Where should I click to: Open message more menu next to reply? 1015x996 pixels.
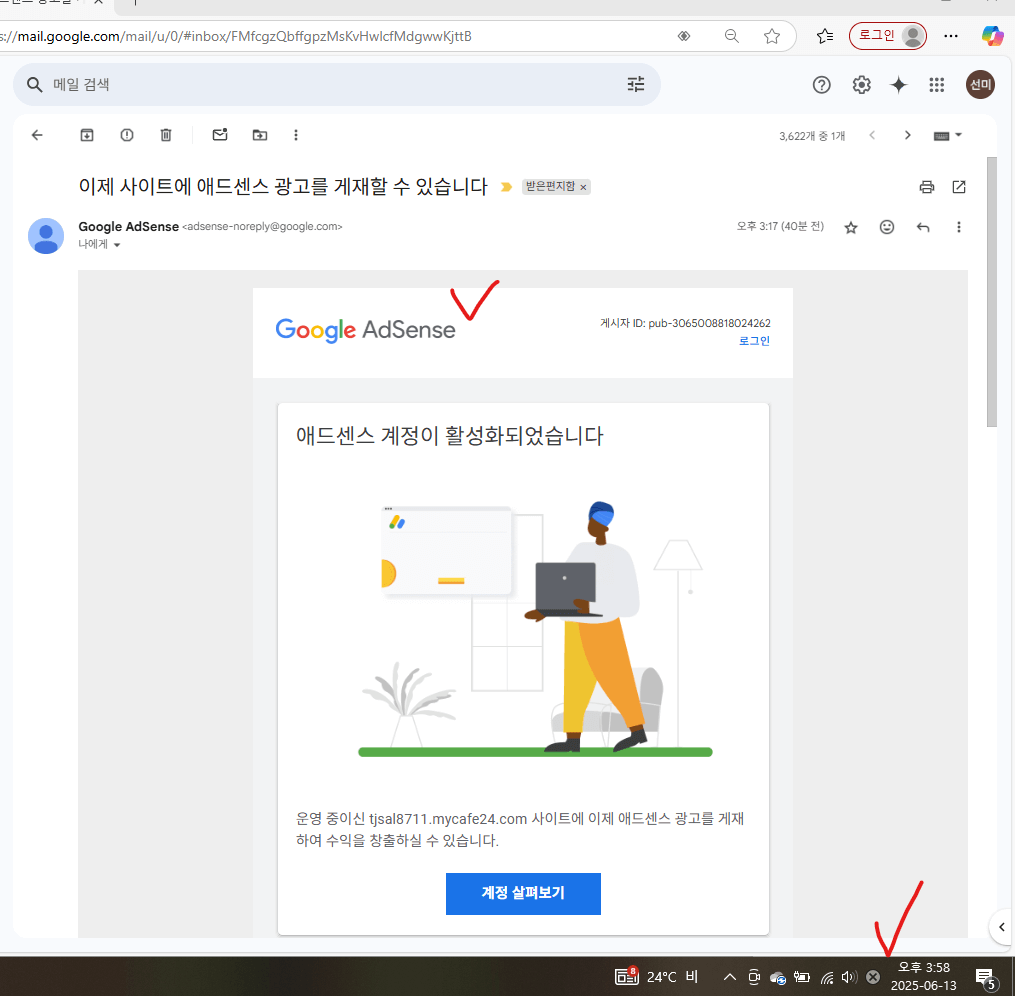[959, 227]
